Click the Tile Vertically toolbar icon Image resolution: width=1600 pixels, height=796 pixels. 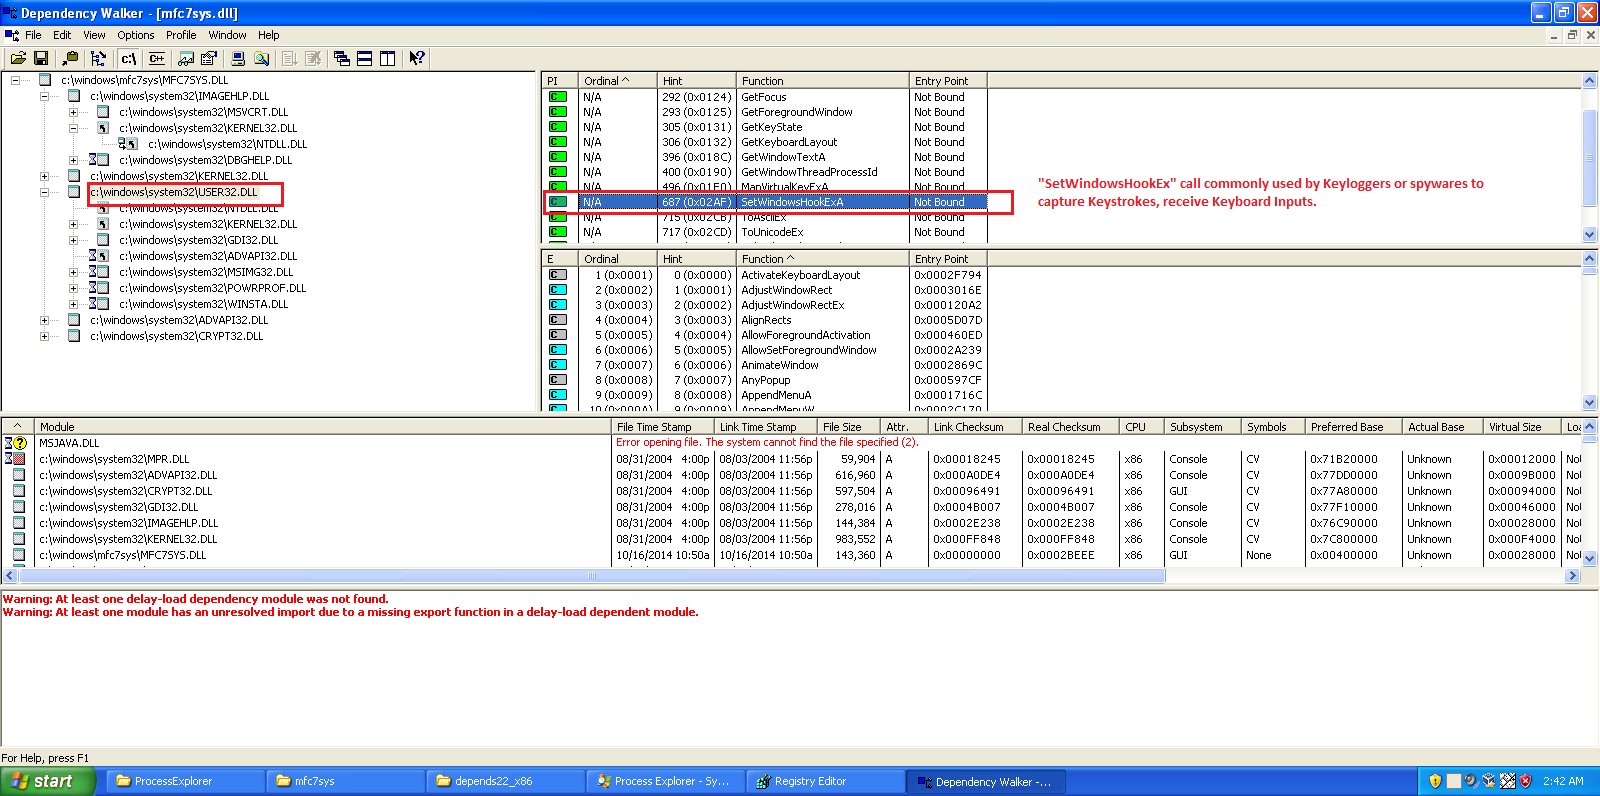point(388,59)
